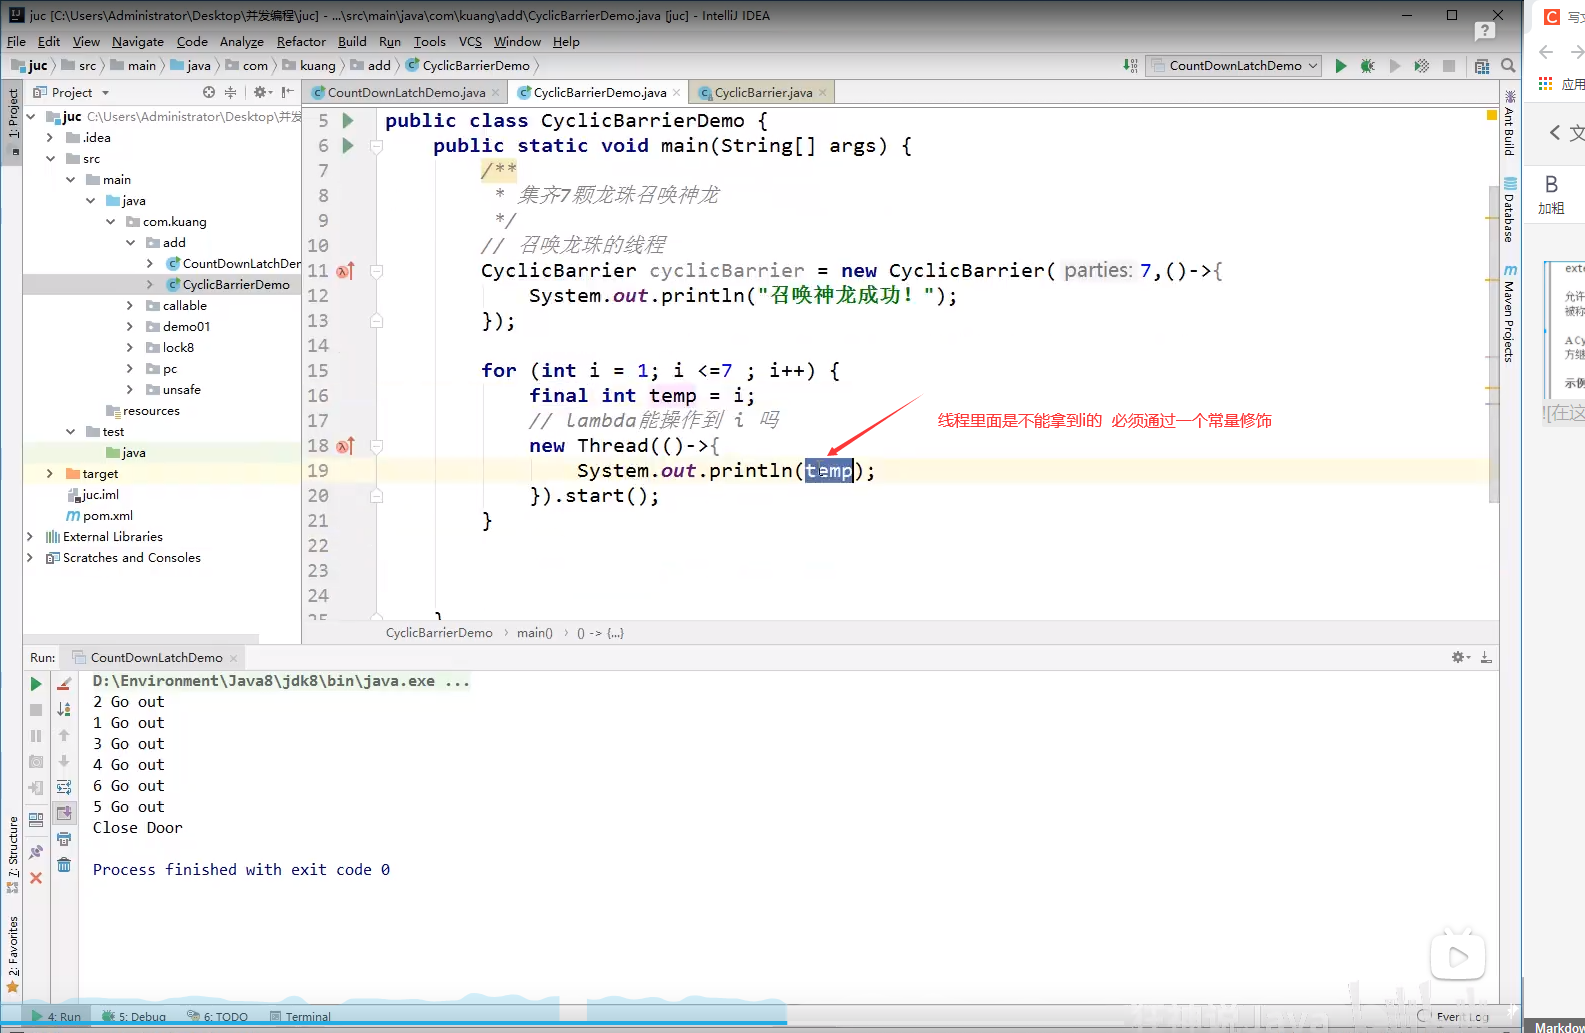This screenshot has width=1585, height=1033.
Task: Expand External Libraries node
Action: coord(30,537)
